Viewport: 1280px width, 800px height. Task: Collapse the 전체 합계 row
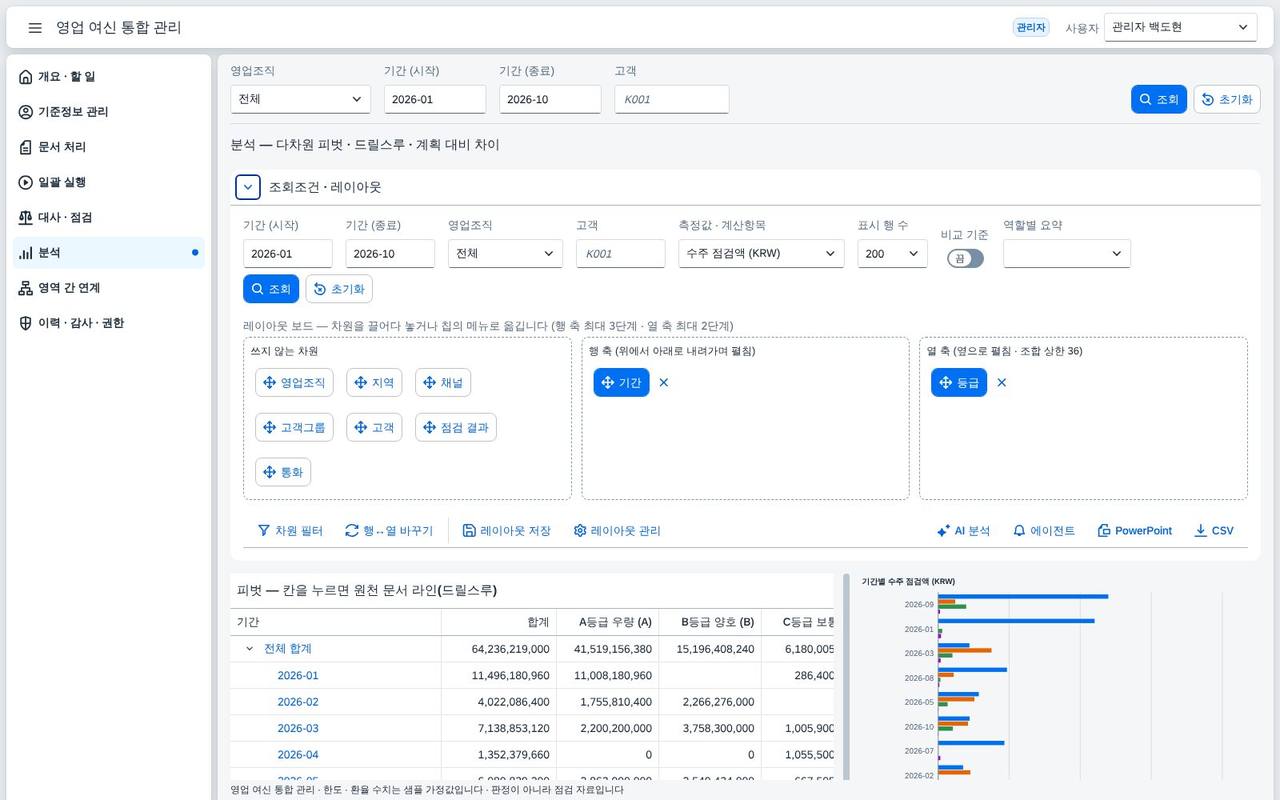[x=250, y=649]
